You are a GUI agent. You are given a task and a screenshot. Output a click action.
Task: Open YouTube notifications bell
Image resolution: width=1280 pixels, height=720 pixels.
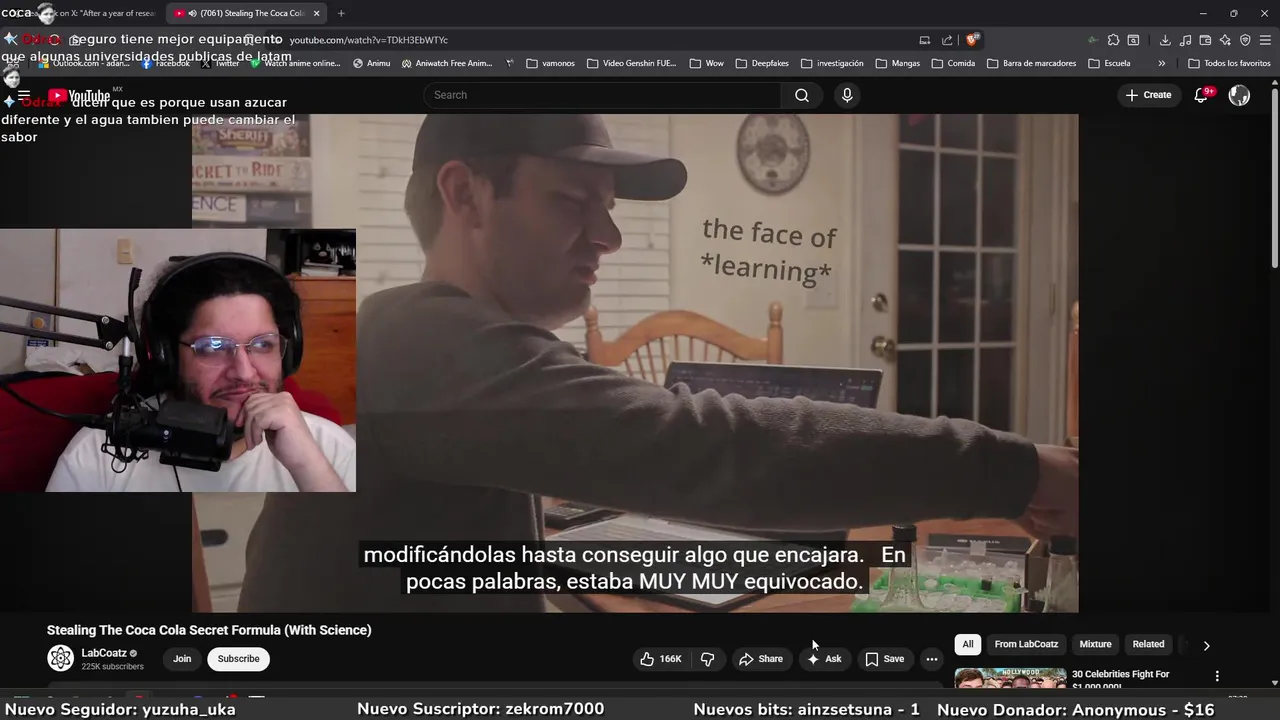pyautogui.click(x=1201, y=95)
